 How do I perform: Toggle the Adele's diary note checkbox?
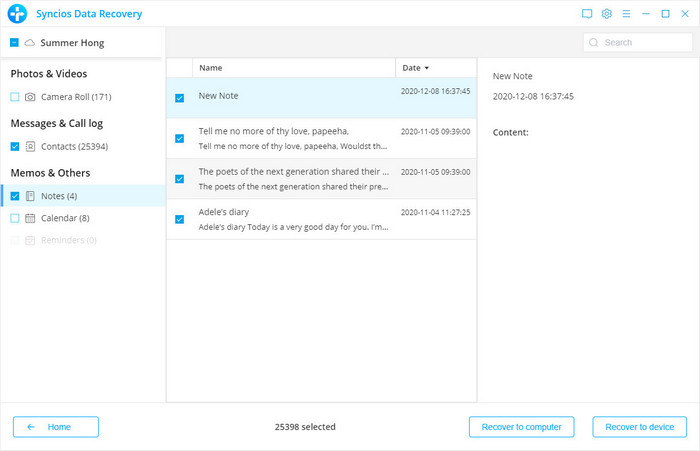click(x=179, y=219)
